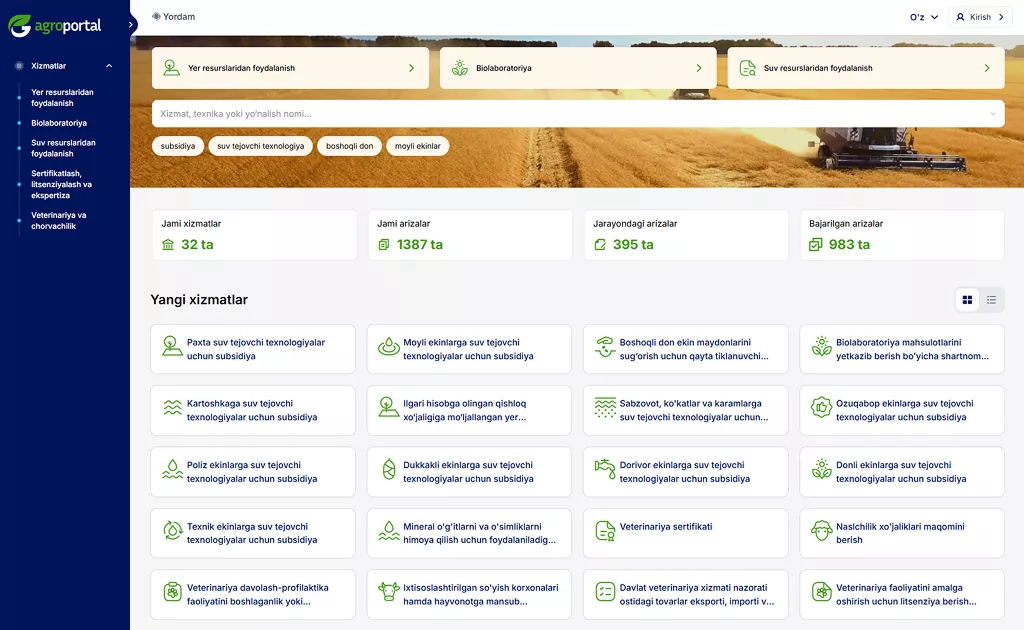Click the cow icon for Ixtisoslashtirilgan so'yish
The image size is (1024, 630).
(x=388, y=592)
